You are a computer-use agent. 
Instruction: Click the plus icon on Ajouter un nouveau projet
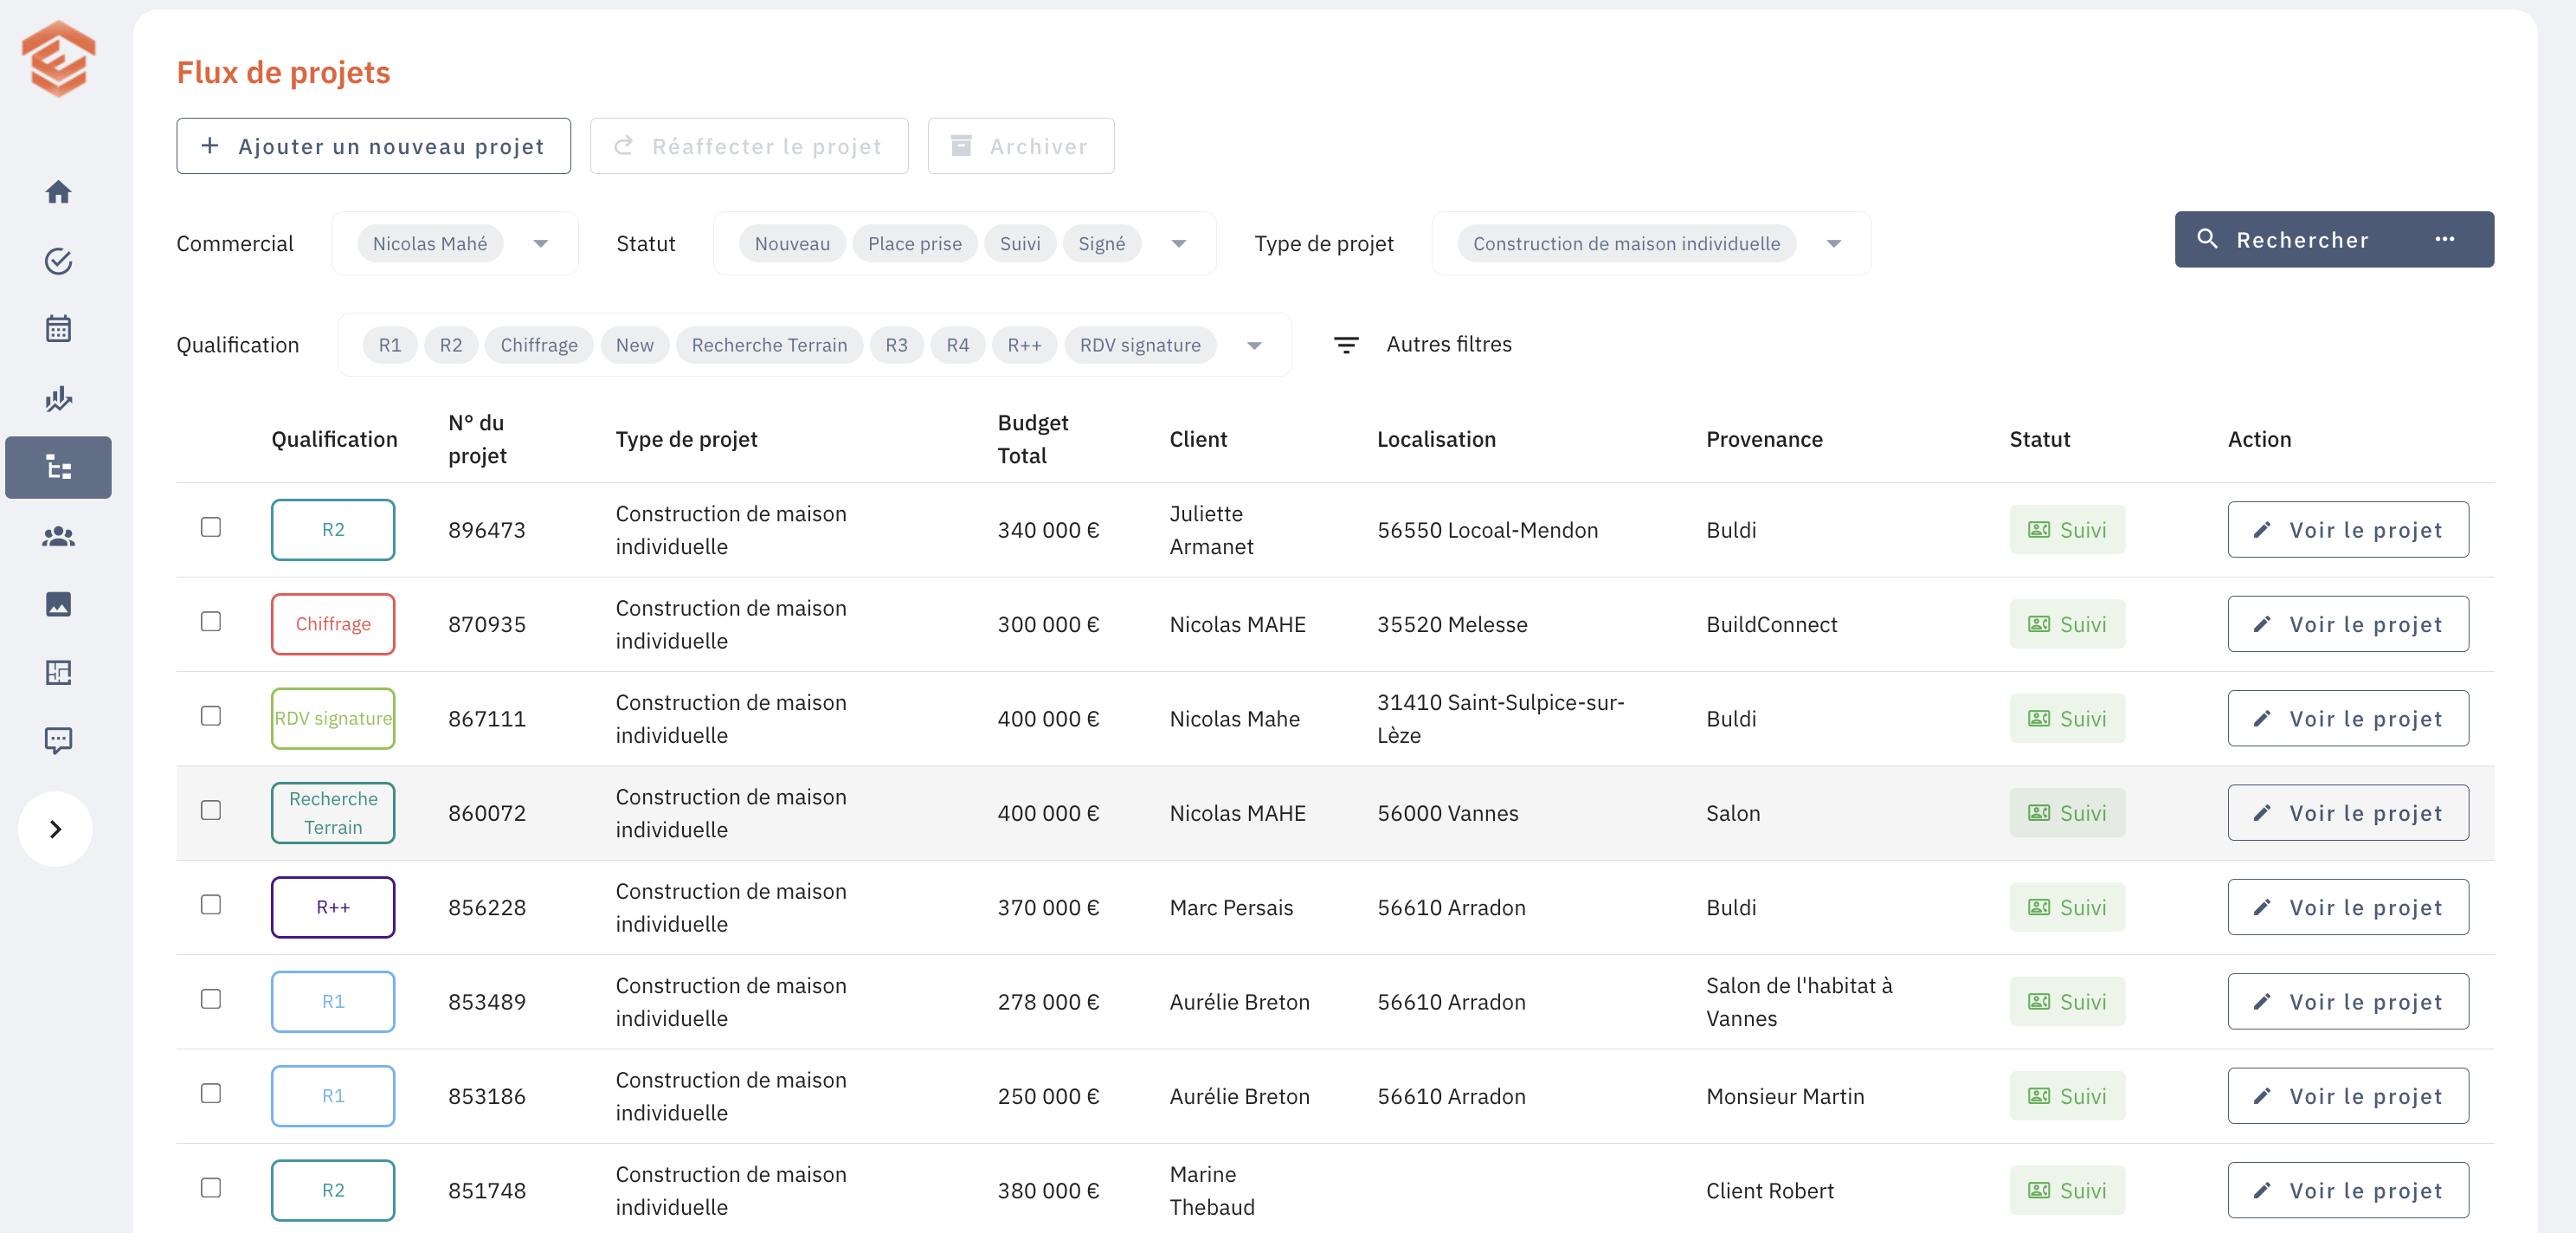(x=209, y=146)
